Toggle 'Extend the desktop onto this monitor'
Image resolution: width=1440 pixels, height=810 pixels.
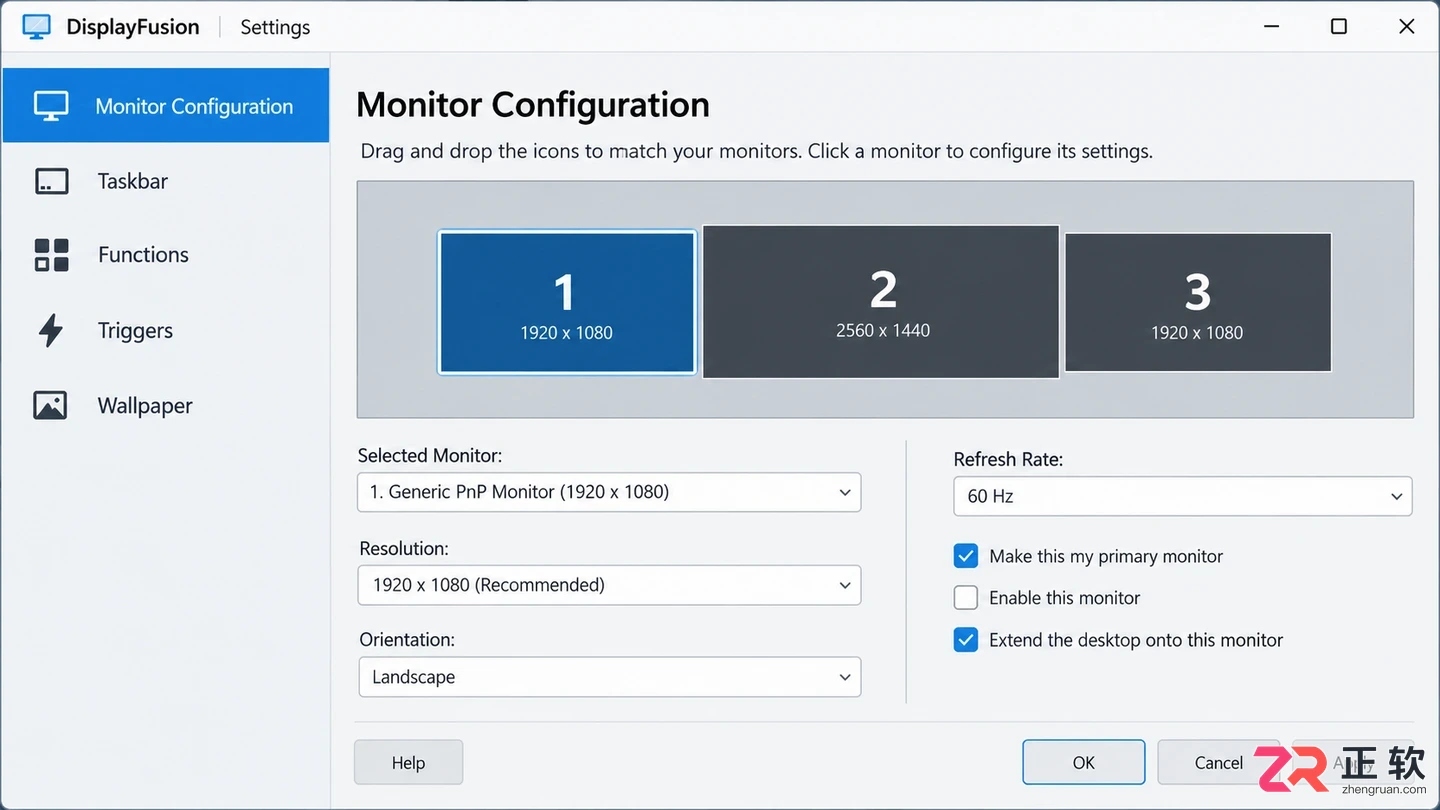click(965, 640)
